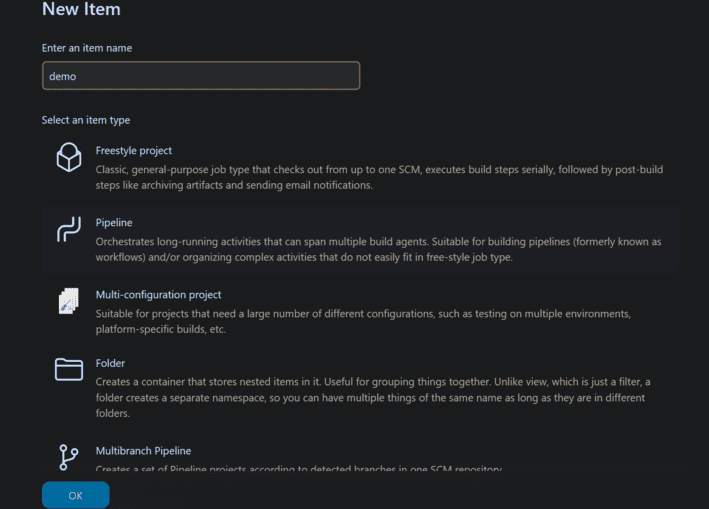The height and width of the screenshot is (509, 709).
Task: Click the Freestyle project description text
Action: (379, 177)
